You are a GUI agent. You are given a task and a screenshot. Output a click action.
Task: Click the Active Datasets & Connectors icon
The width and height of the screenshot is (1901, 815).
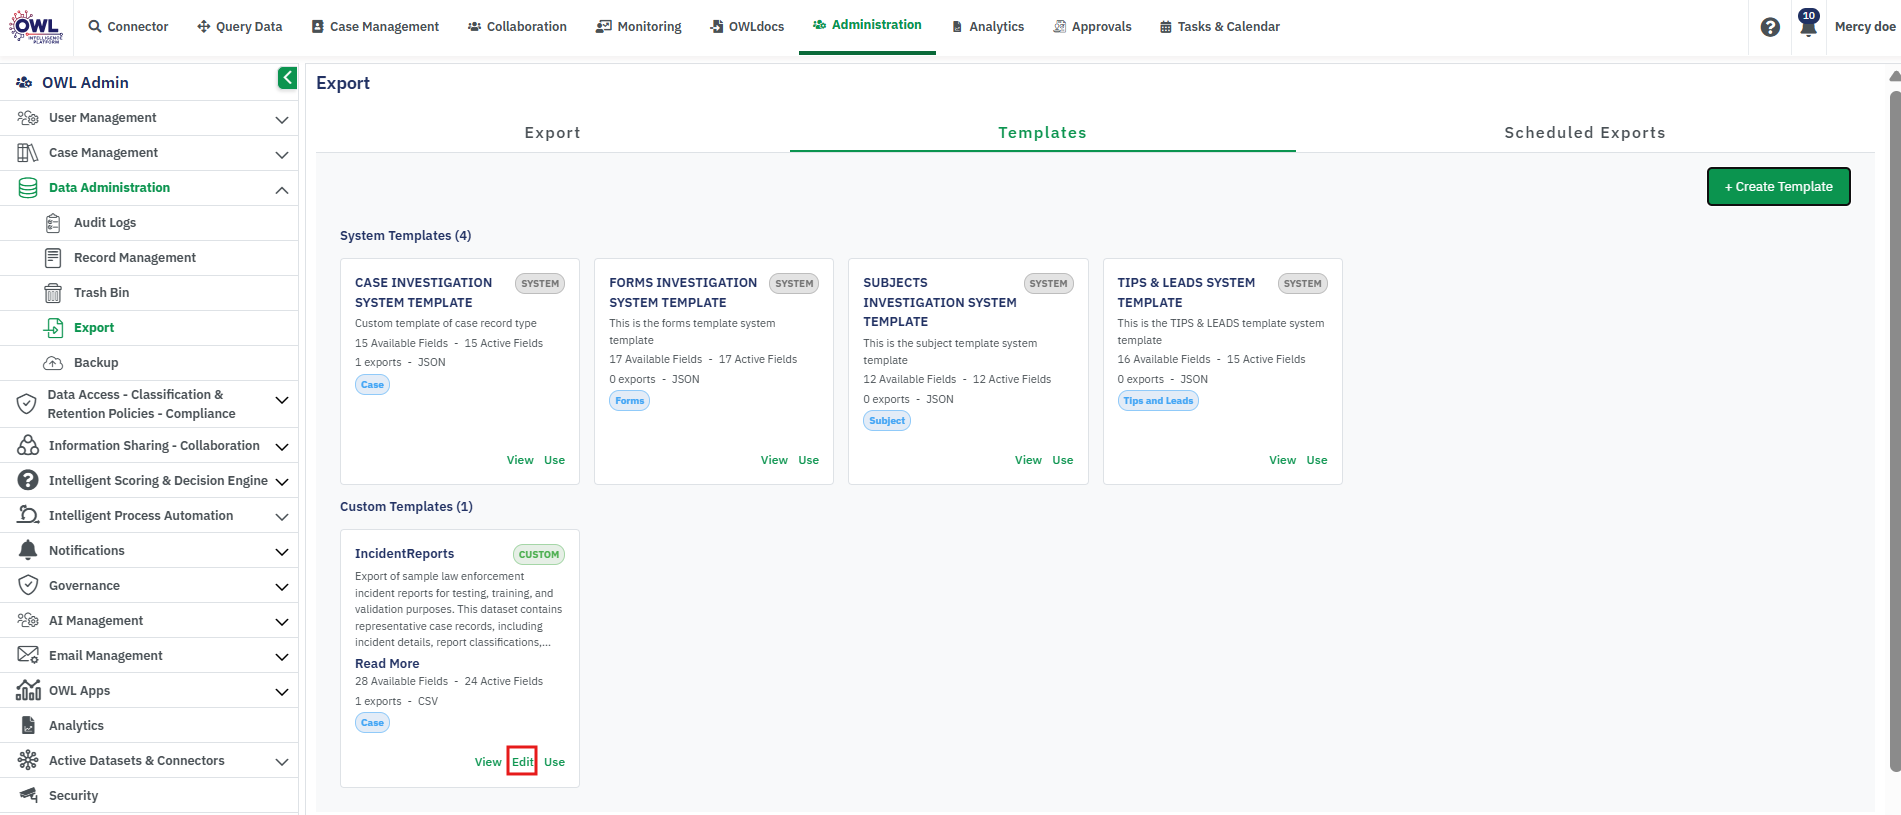28,761
